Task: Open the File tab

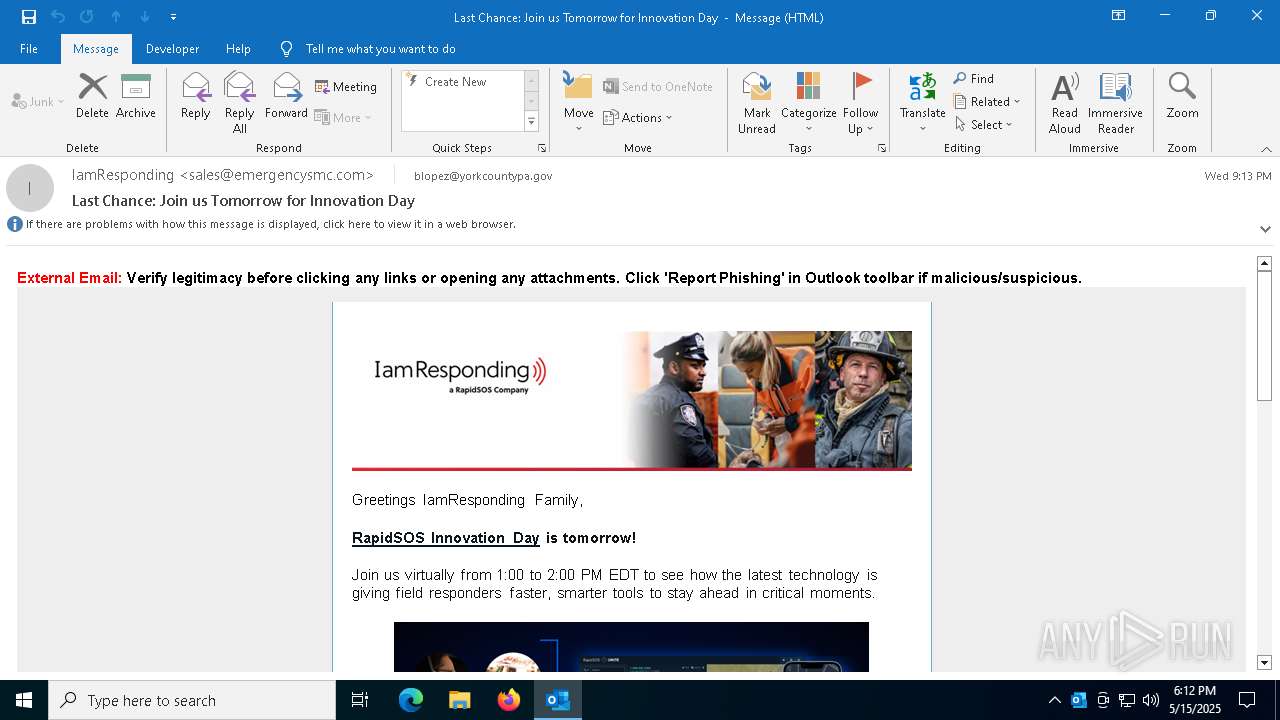Action: pyautogui.click(x=29, y=49)
